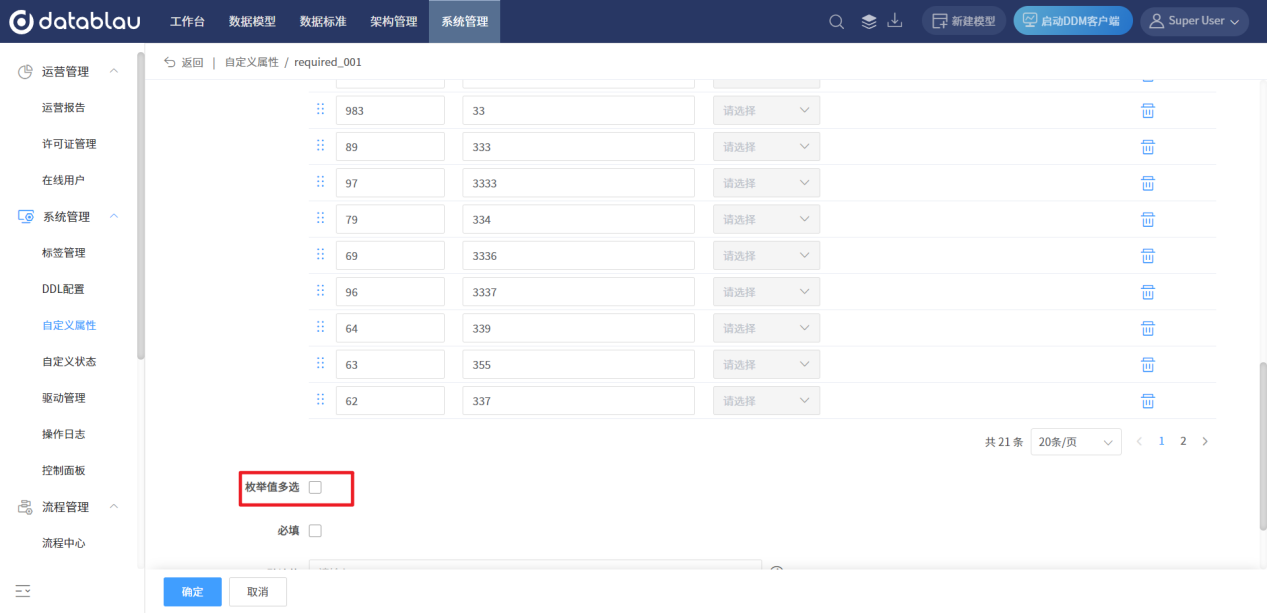Delete the row with value 63
This screenshot has width=1267, height=613.
1148,364
